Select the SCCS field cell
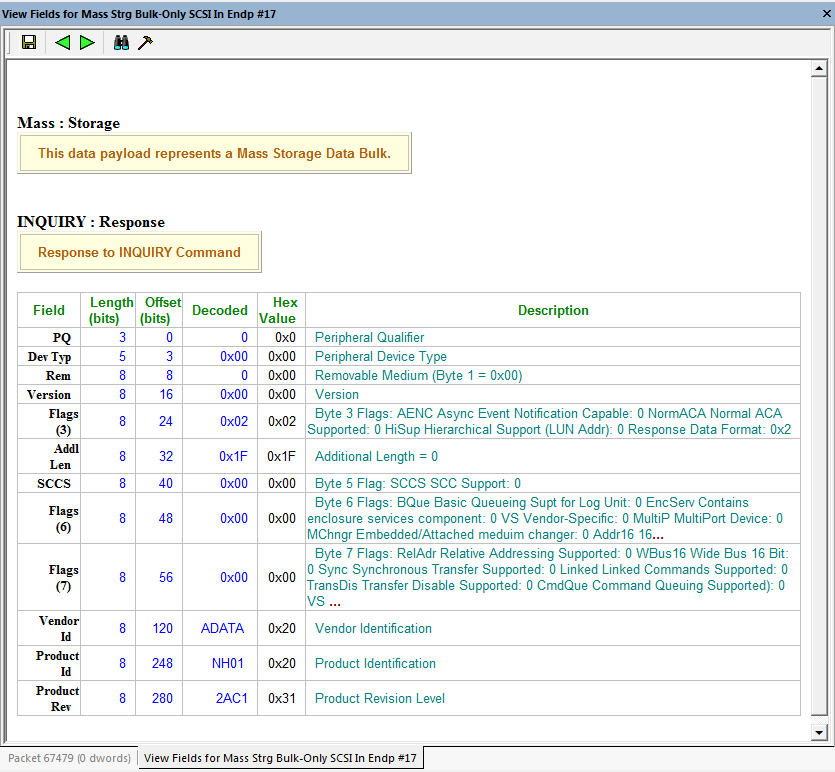The width and height of the screenshot is (835, 772). [49, 483]
